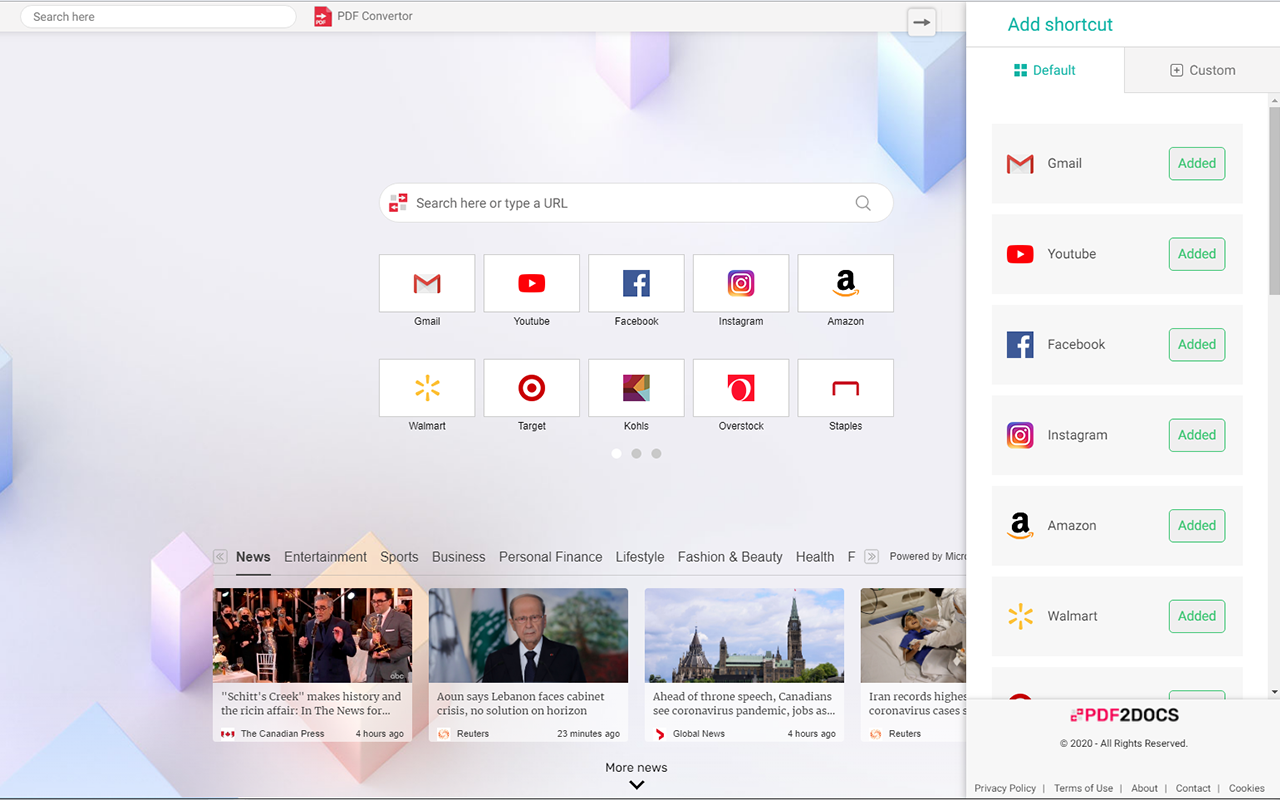Open the Facebook shortcut icon

pos(636,283)
